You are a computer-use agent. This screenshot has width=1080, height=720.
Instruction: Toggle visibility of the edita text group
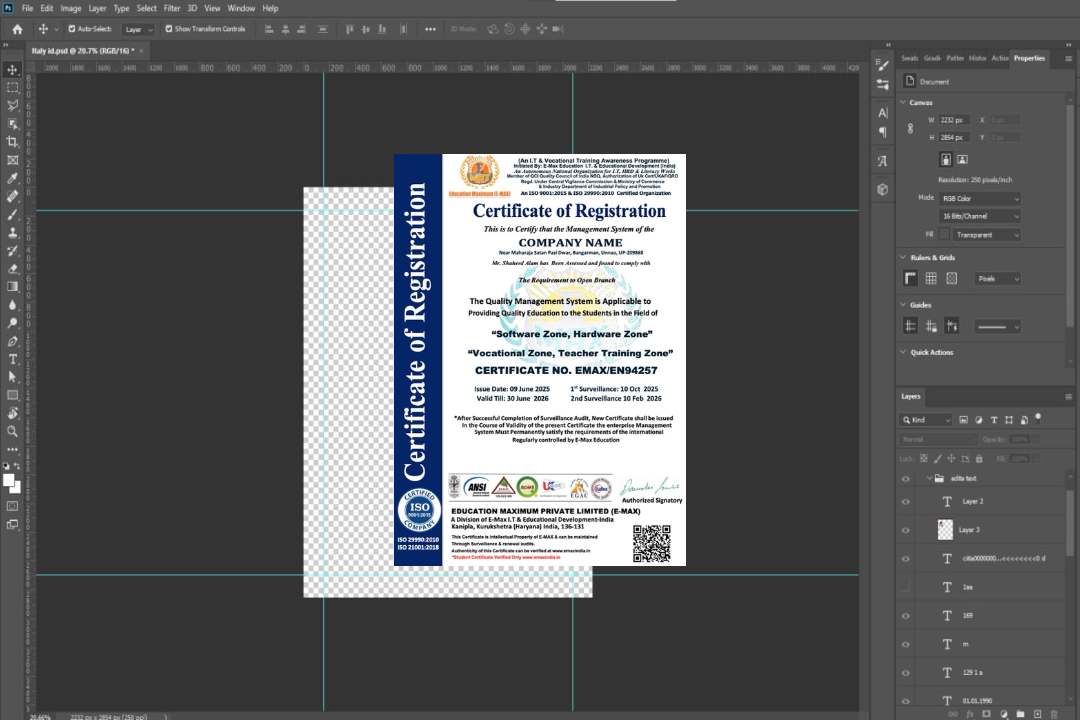(906, 479)
